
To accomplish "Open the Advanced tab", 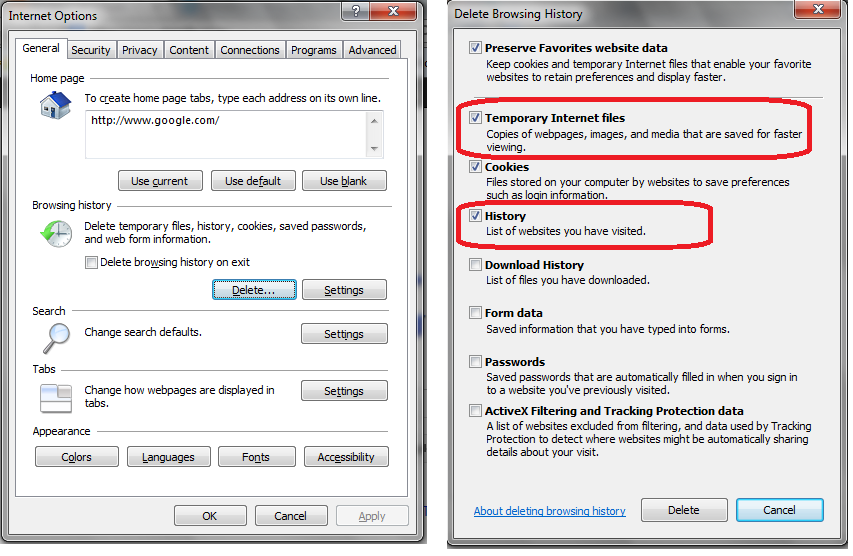I will point(373,50).
